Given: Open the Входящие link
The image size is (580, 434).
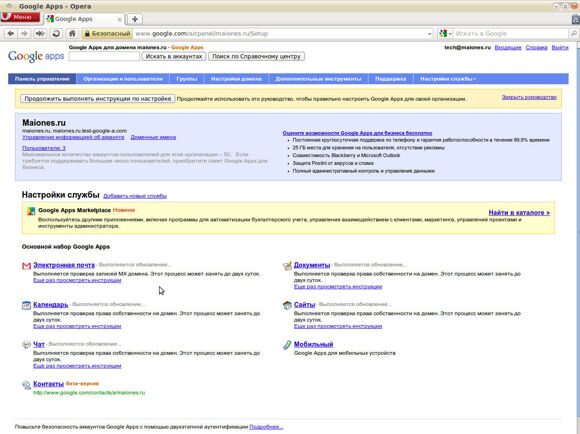Looking at the screenshot, I should coord(508,47).
